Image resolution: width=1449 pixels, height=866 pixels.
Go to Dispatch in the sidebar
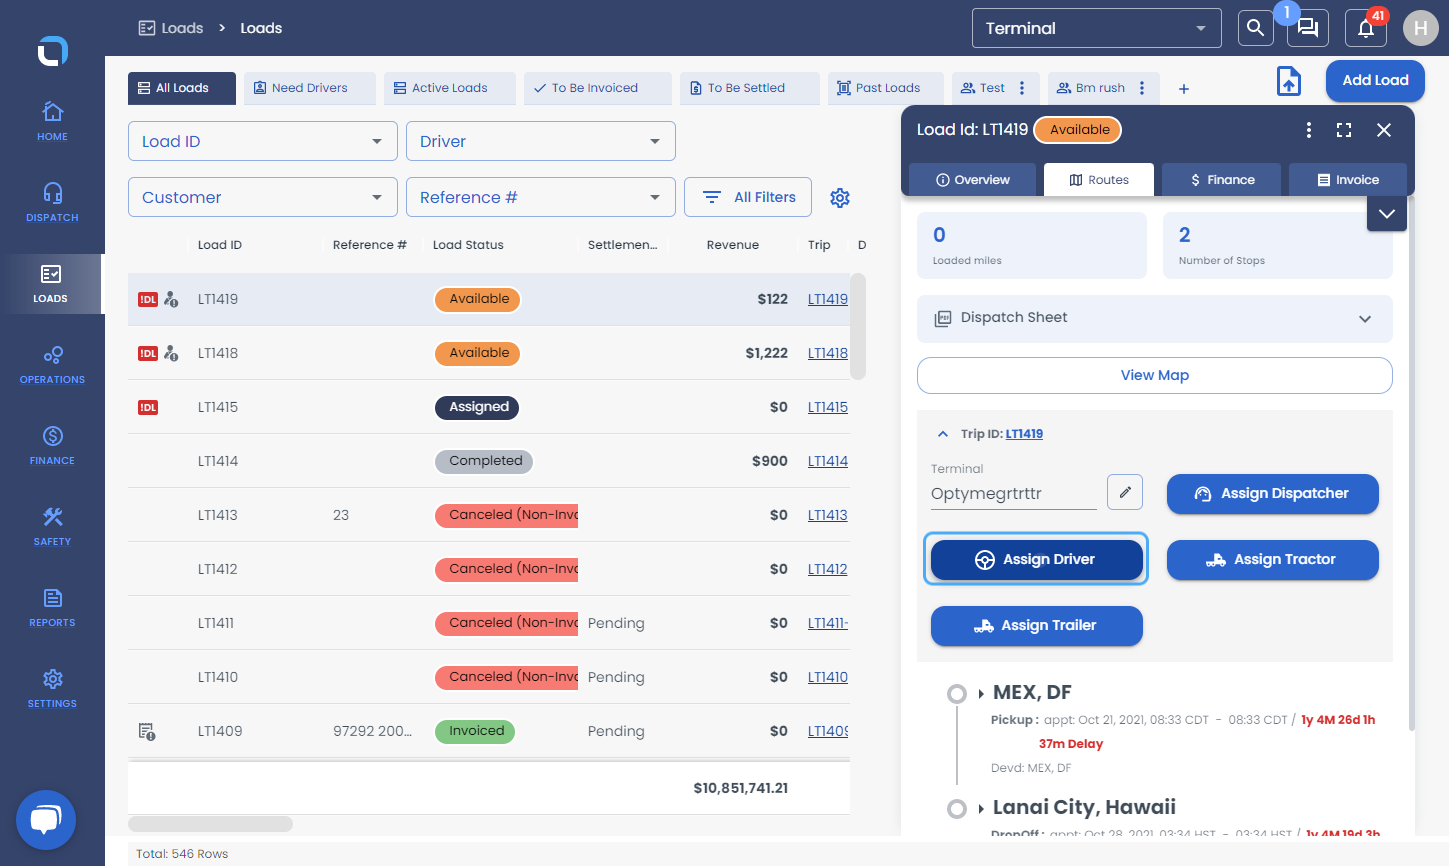point(52,202)
